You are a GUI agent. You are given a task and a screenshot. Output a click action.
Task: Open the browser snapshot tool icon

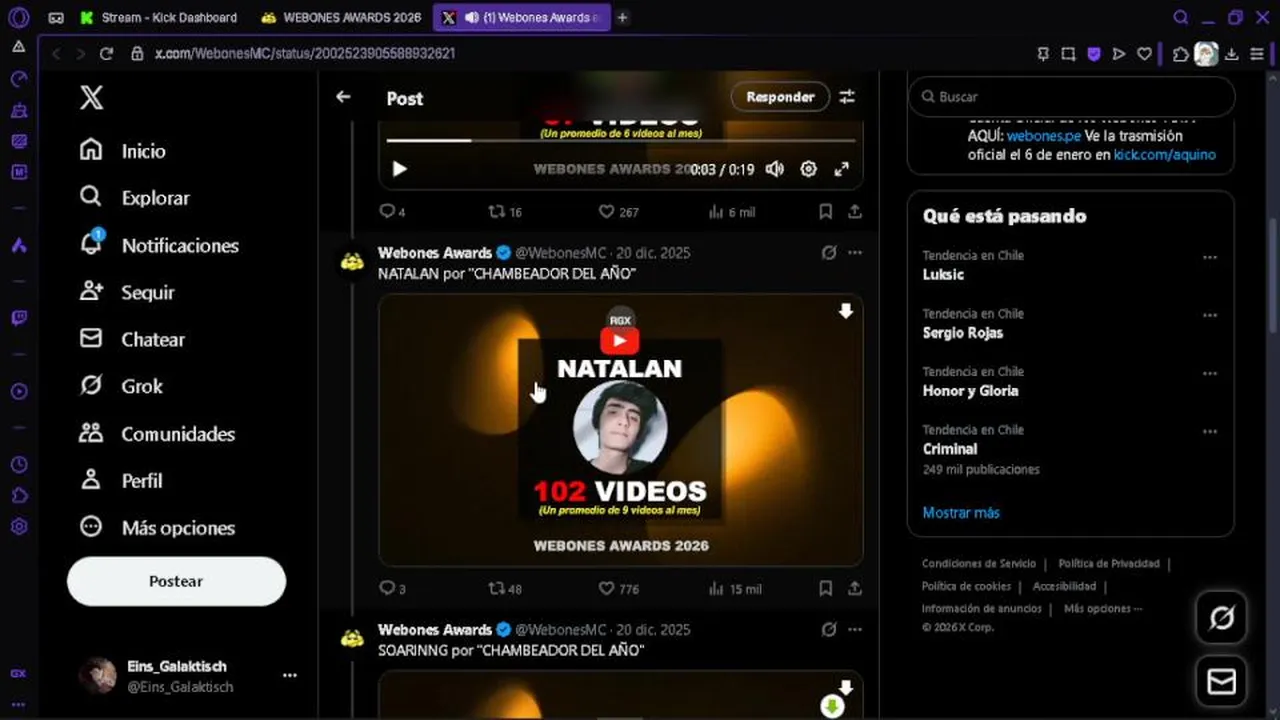click(x=1068, y=54)
